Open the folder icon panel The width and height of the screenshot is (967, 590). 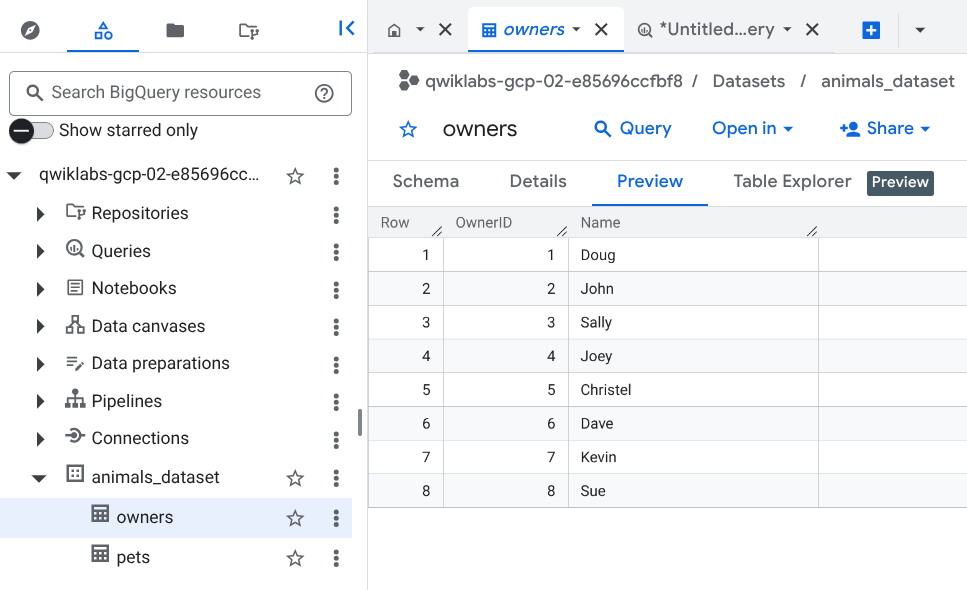click(175, 30)
